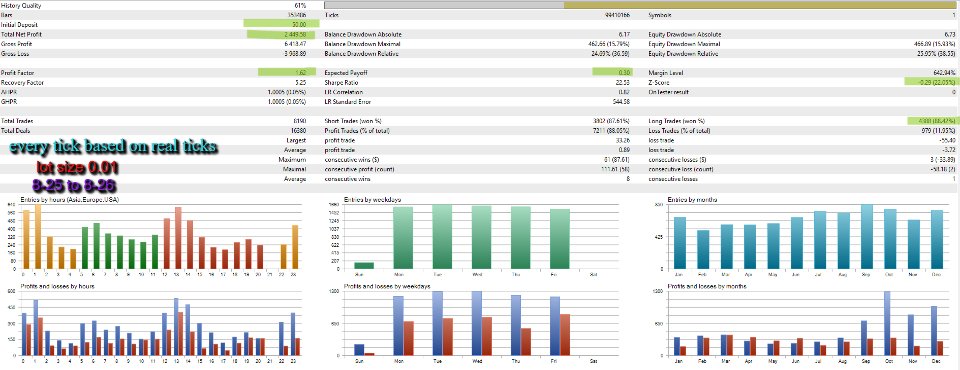Click the Profits and losses by hours title
This screenshot has height=370, width=960.
(x=57, y=286)
